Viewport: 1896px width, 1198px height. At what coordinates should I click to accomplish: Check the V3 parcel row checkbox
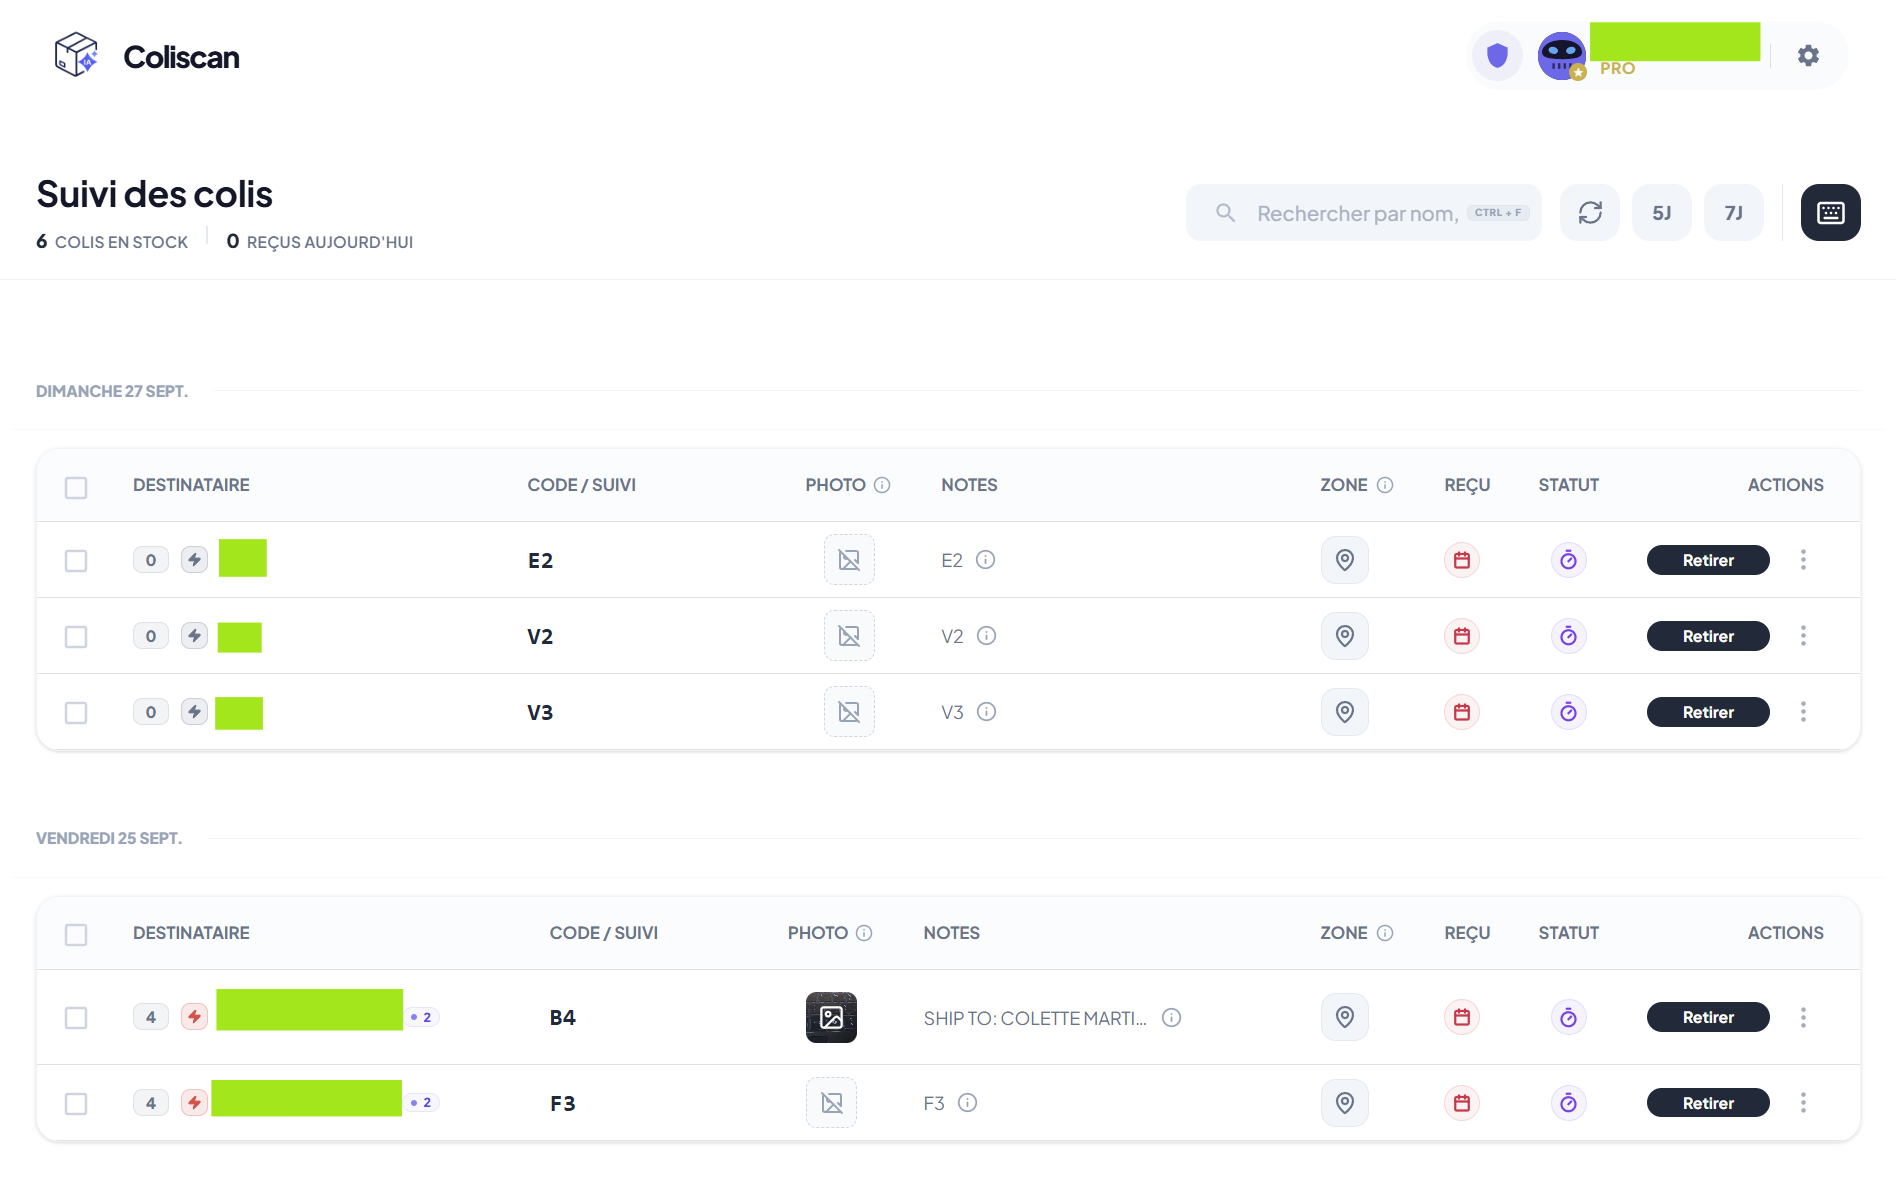tap(76, 713)
